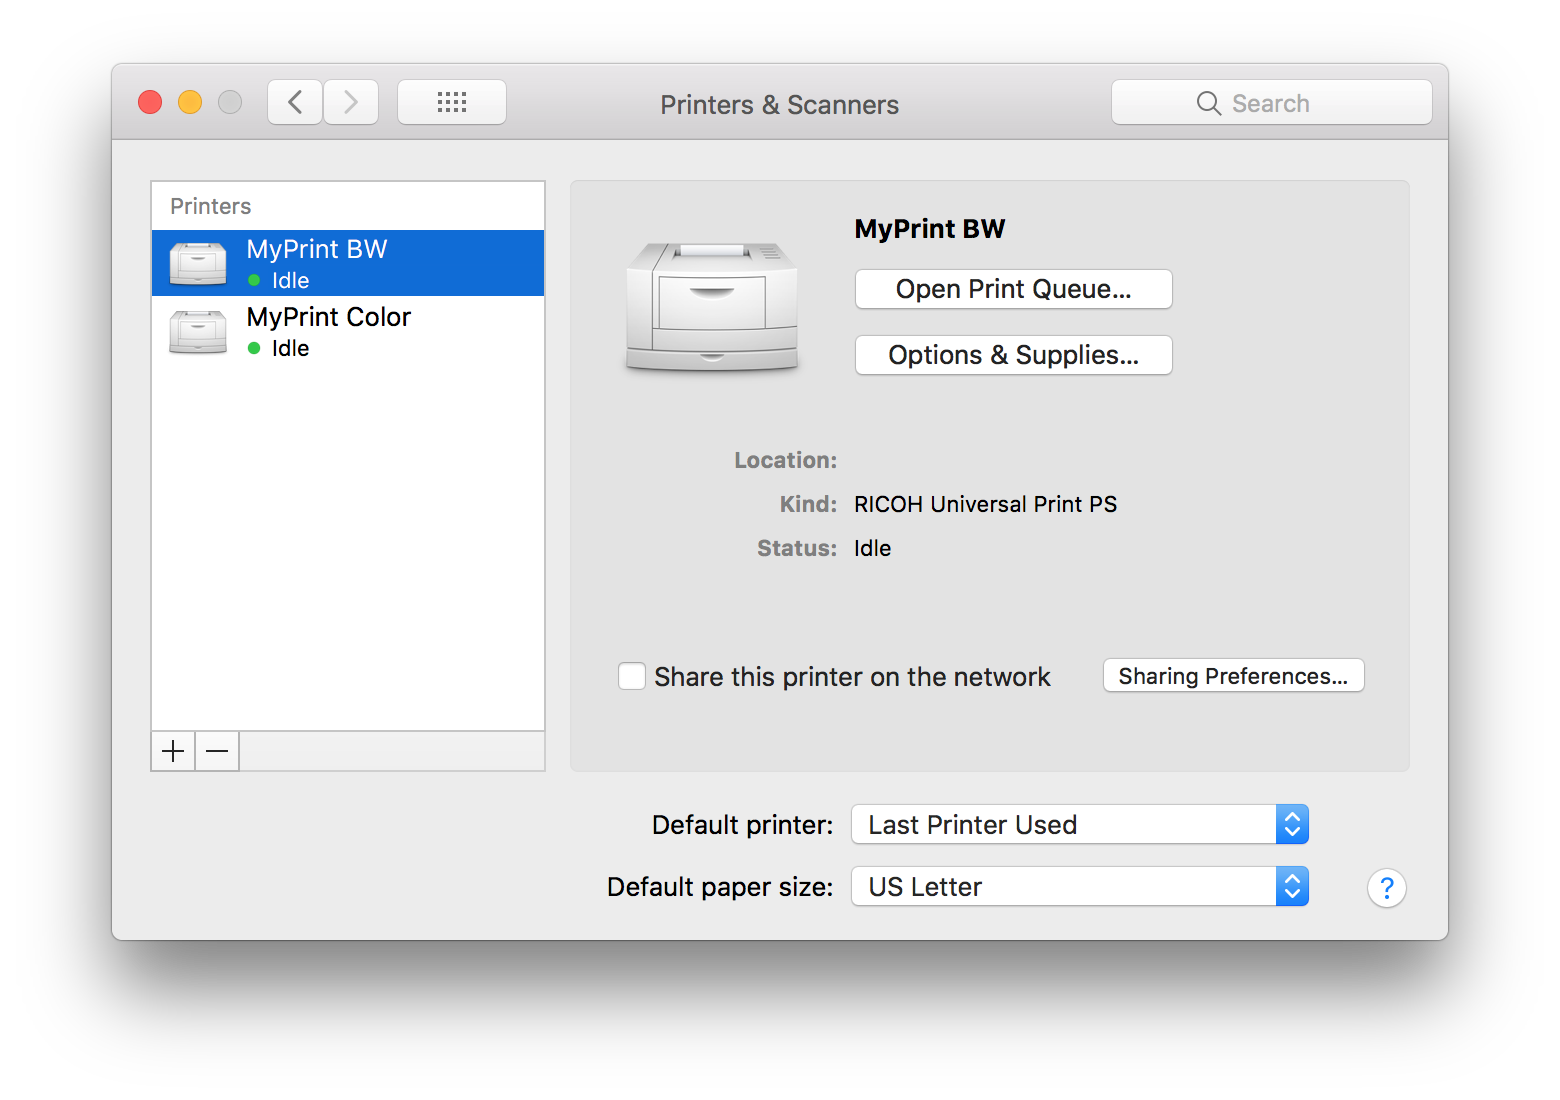The width and height of the screenshot is (1560, 1100).
Task: Open Options & Supplies settings
Action: tap(1012, 355)
